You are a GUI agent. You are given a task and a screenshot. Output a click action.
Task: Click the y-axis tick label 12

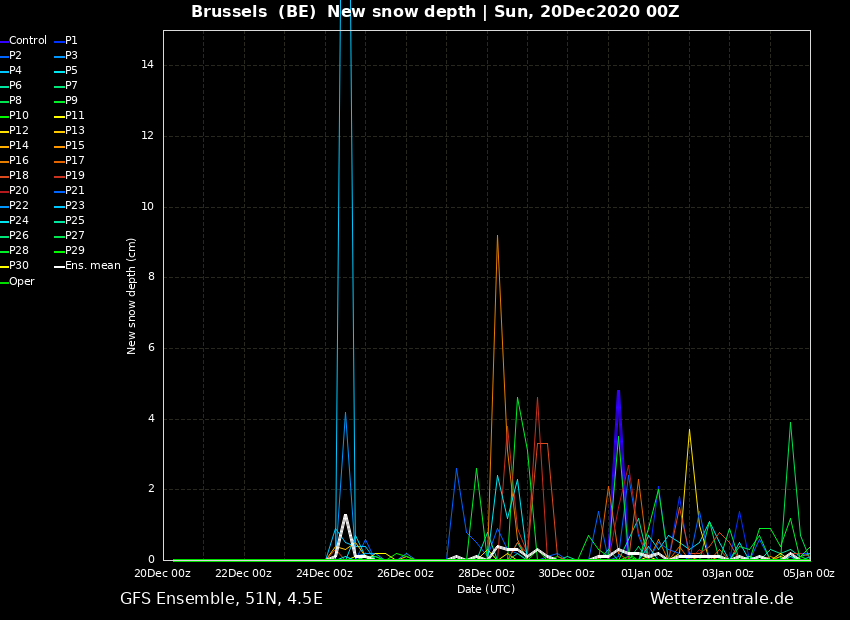tap(147, 135)
